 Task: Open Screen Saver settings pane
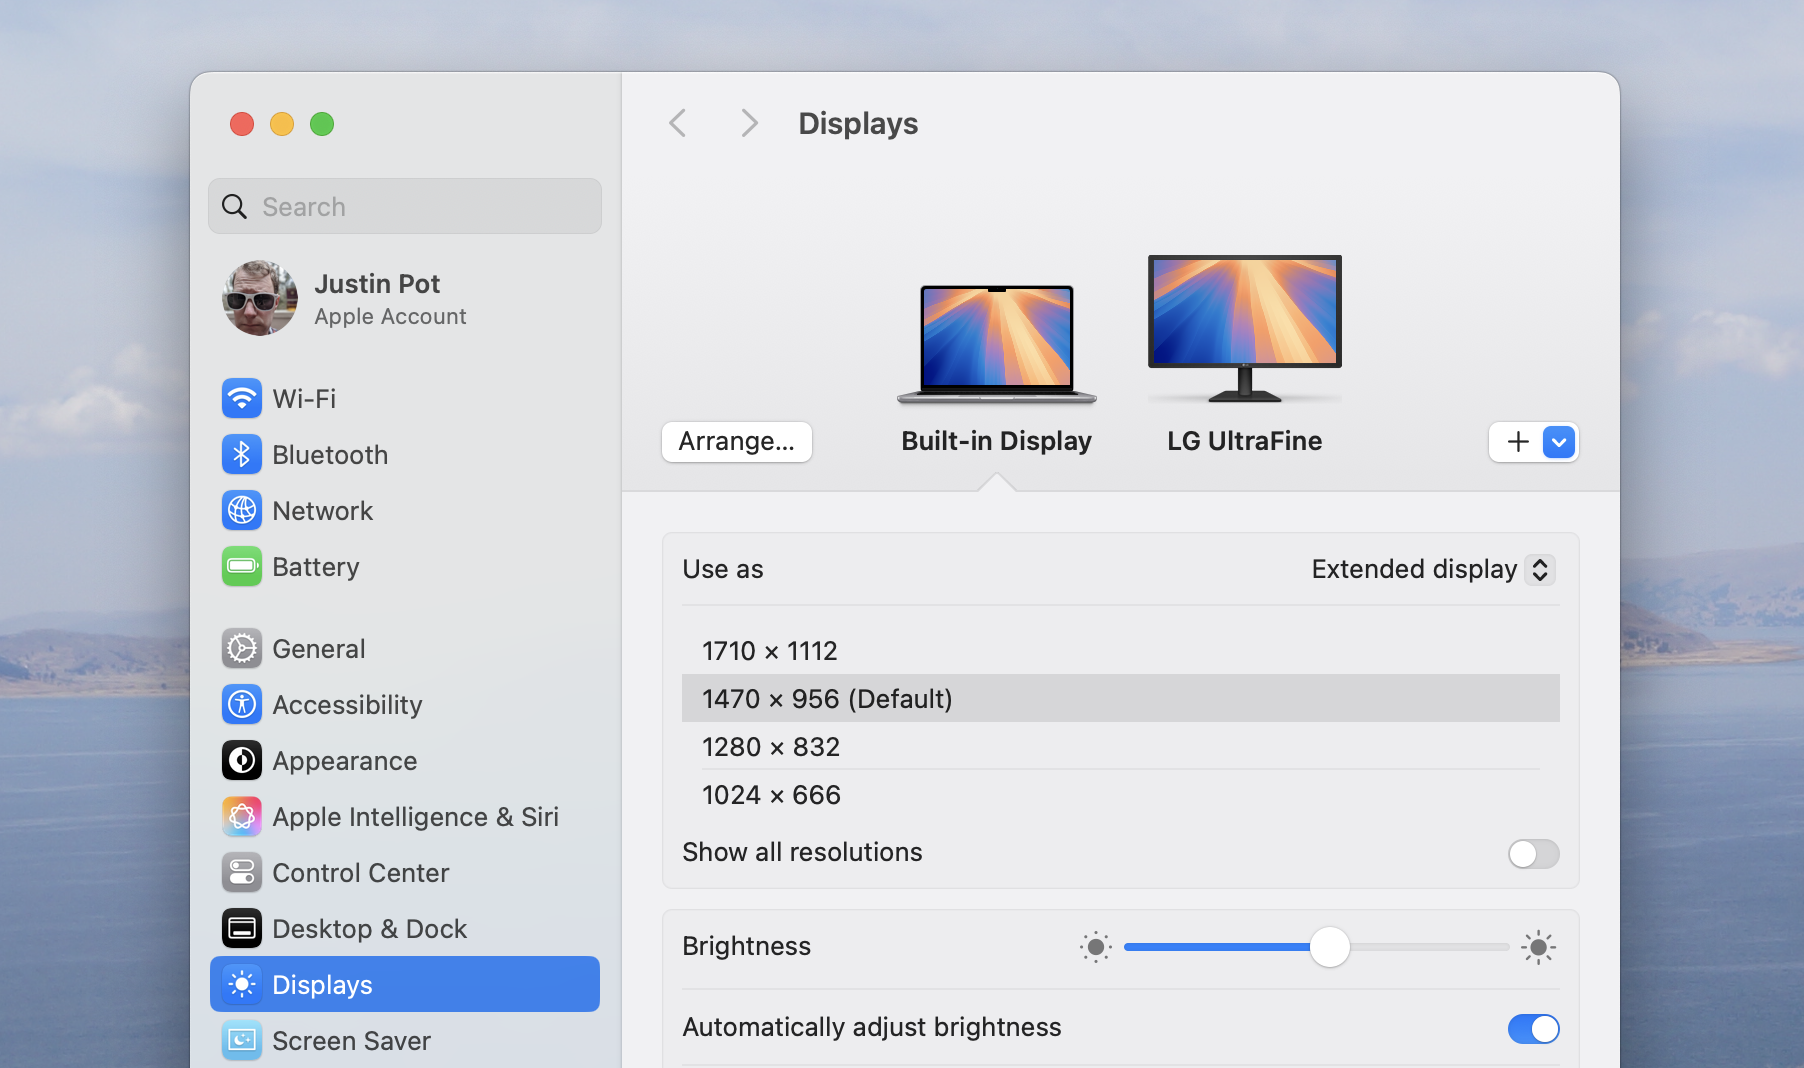405,1040
